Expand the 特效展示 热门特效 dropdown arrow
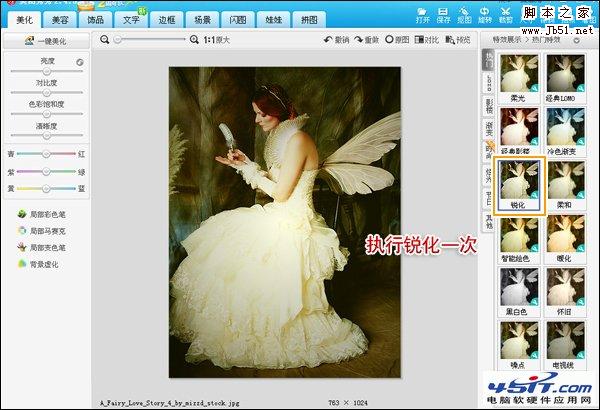Viewport: 600px width, 410px height. click(576, 40)
